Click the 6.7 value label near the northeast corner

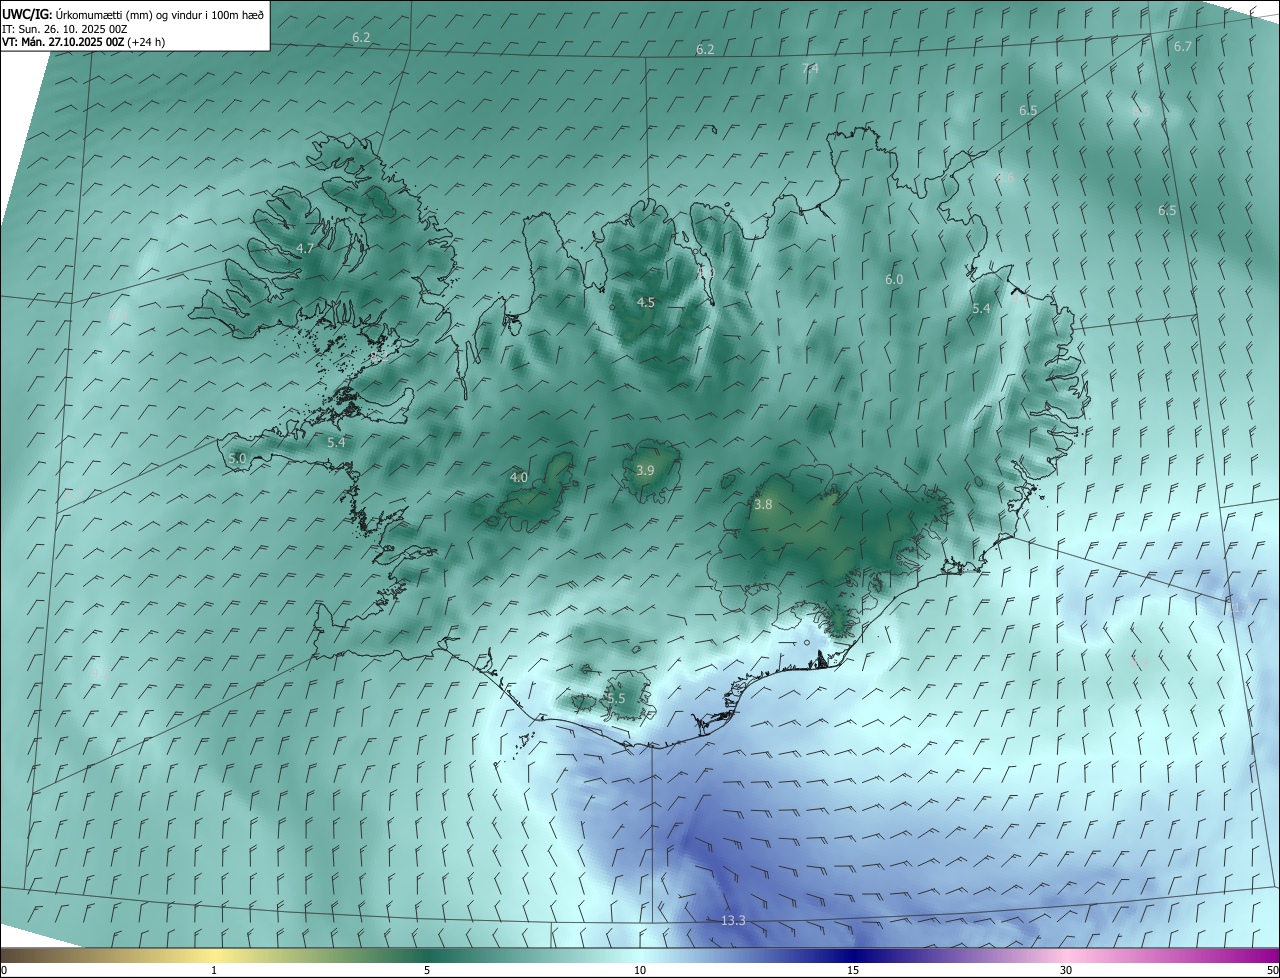pyautogui.click(x=1183, y=46)
